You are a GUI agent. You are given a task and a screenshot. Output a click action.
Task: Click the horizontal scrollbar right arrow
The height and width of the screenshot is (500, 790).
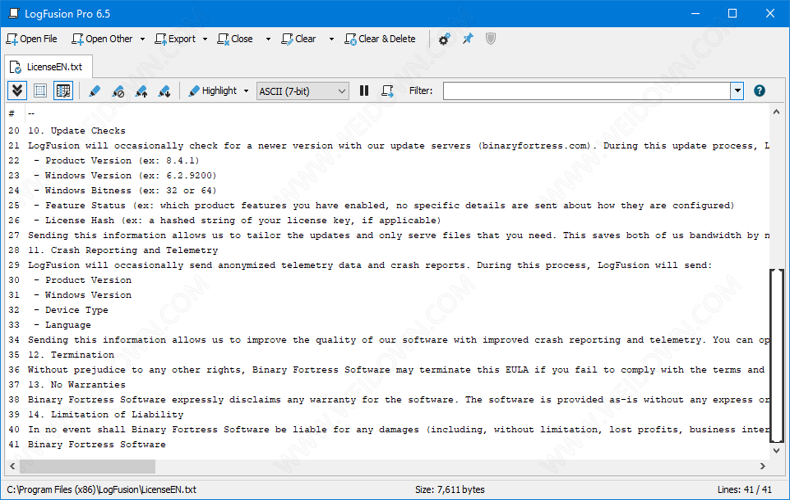[763, 466]
